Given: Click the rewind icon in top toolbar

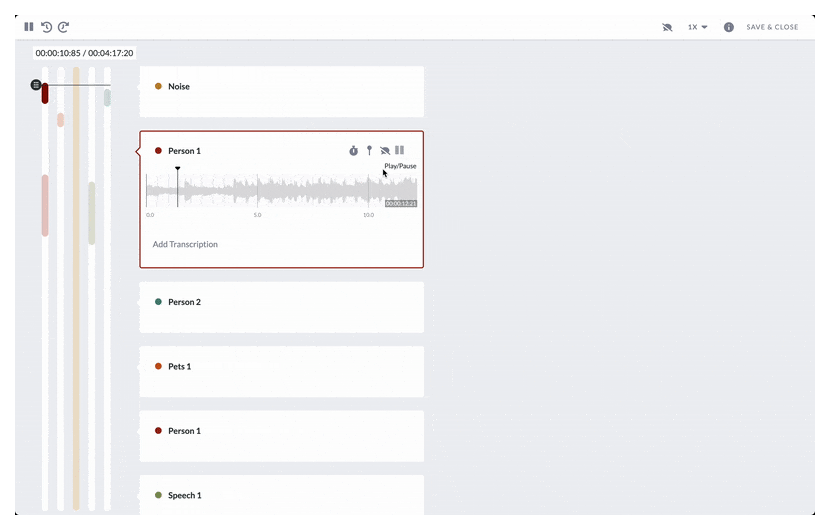Looking at the screenshot, I should pyautogui.click(x=46, y=27).
